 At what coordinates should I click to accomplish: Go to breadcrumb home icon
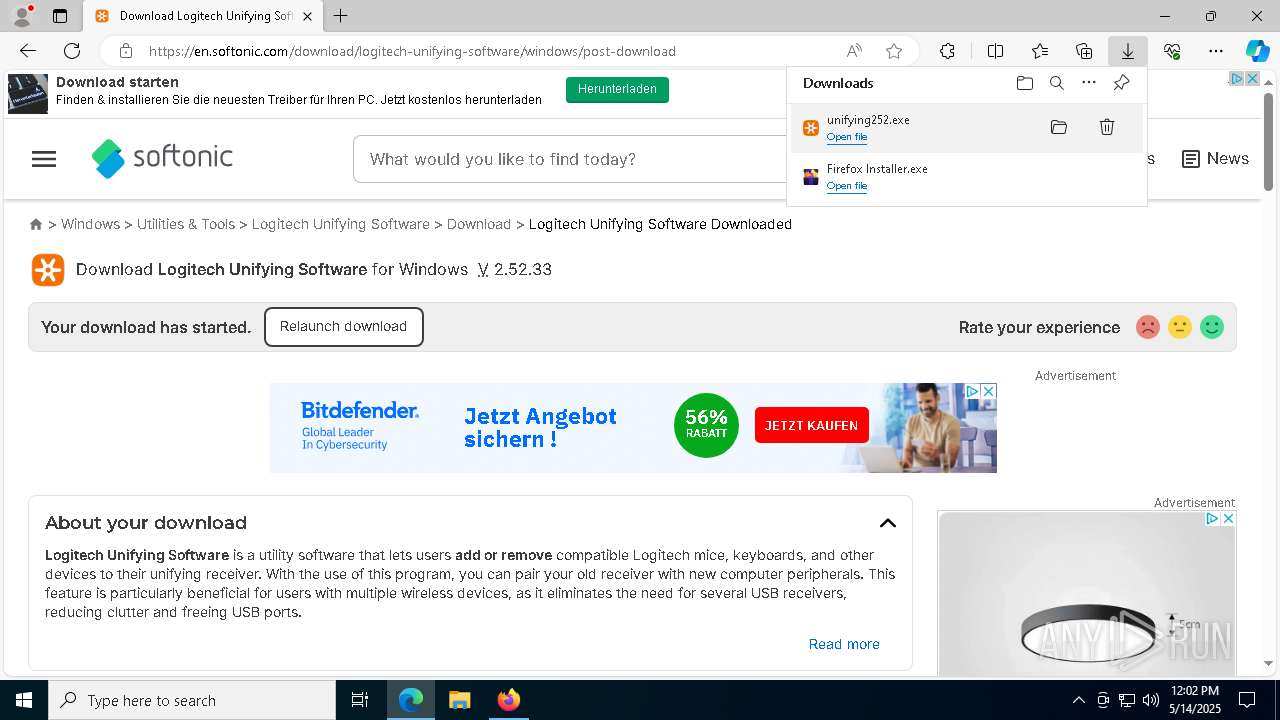tap(36, 224)
